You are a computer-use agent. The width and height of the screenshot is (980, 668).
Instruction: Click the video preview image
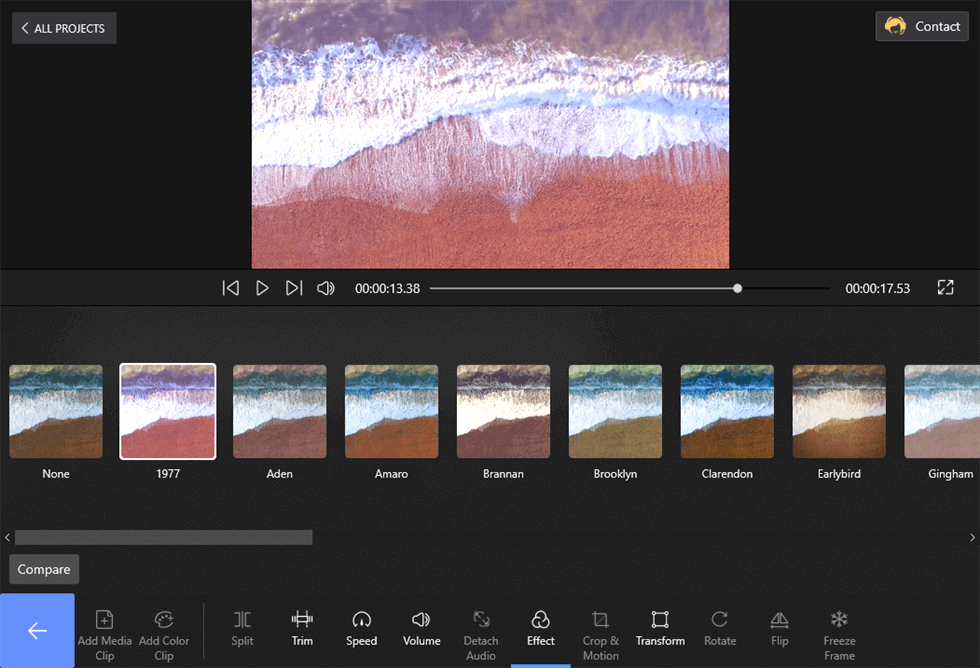[490, 134]
